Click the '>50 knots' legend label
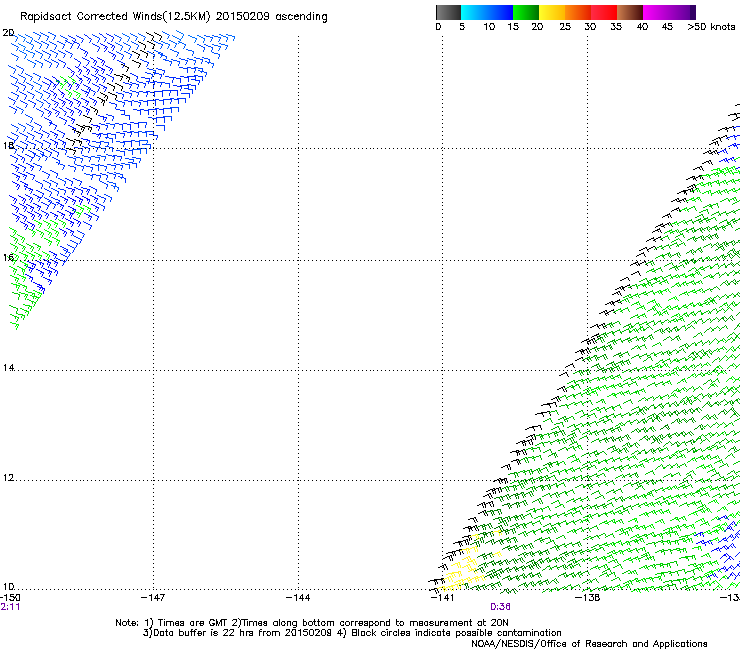This screenshot has height=650, width=740. pyautogui.click(x=711, y=27)
